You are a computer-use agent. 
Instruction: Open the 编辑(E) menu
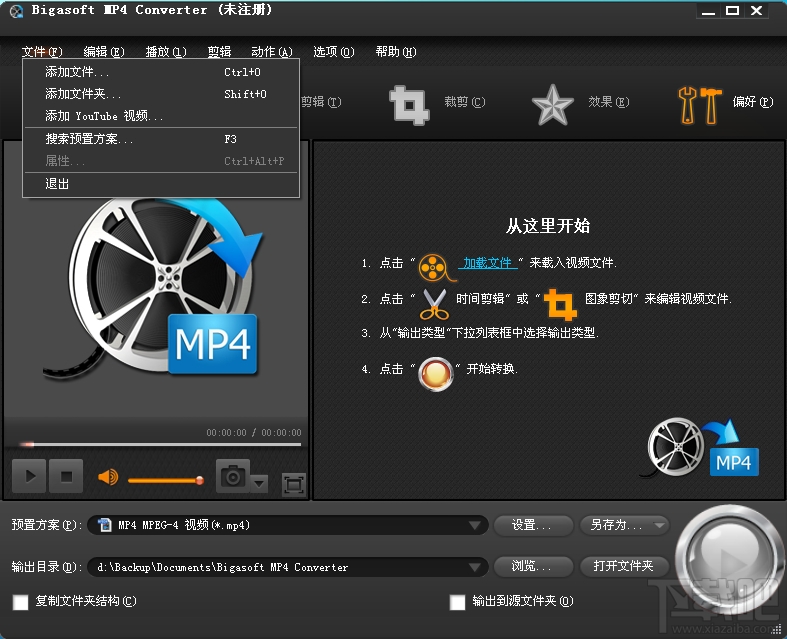click(104, 52)
